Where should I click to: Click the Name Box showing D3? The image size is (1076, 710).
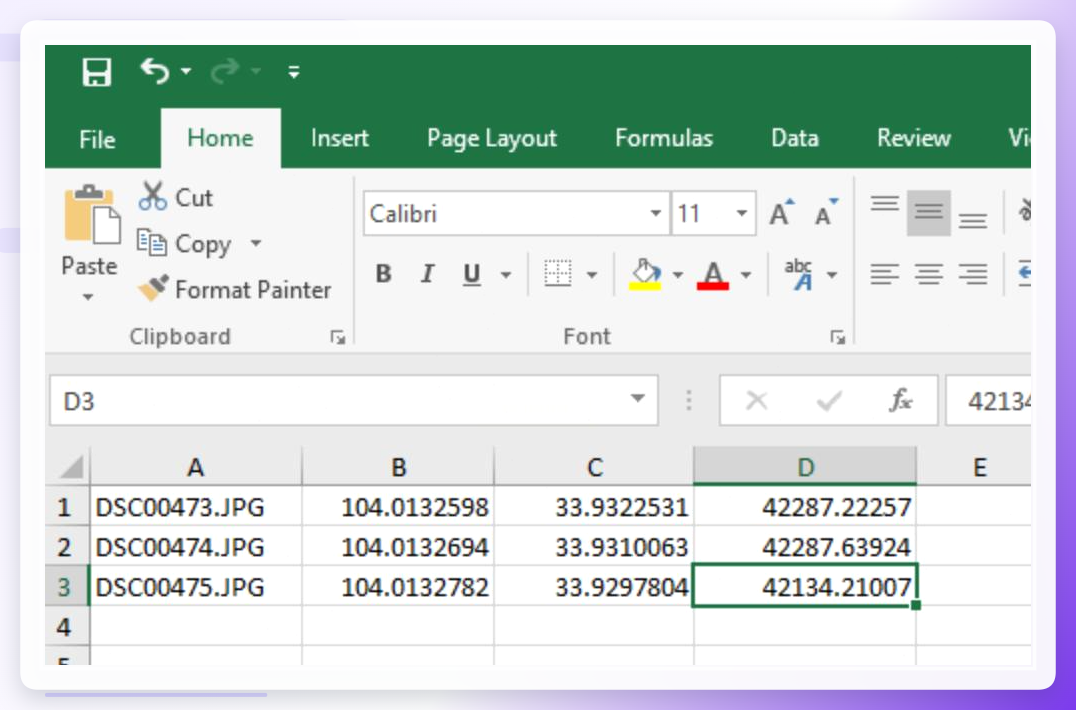pos(353,400)
